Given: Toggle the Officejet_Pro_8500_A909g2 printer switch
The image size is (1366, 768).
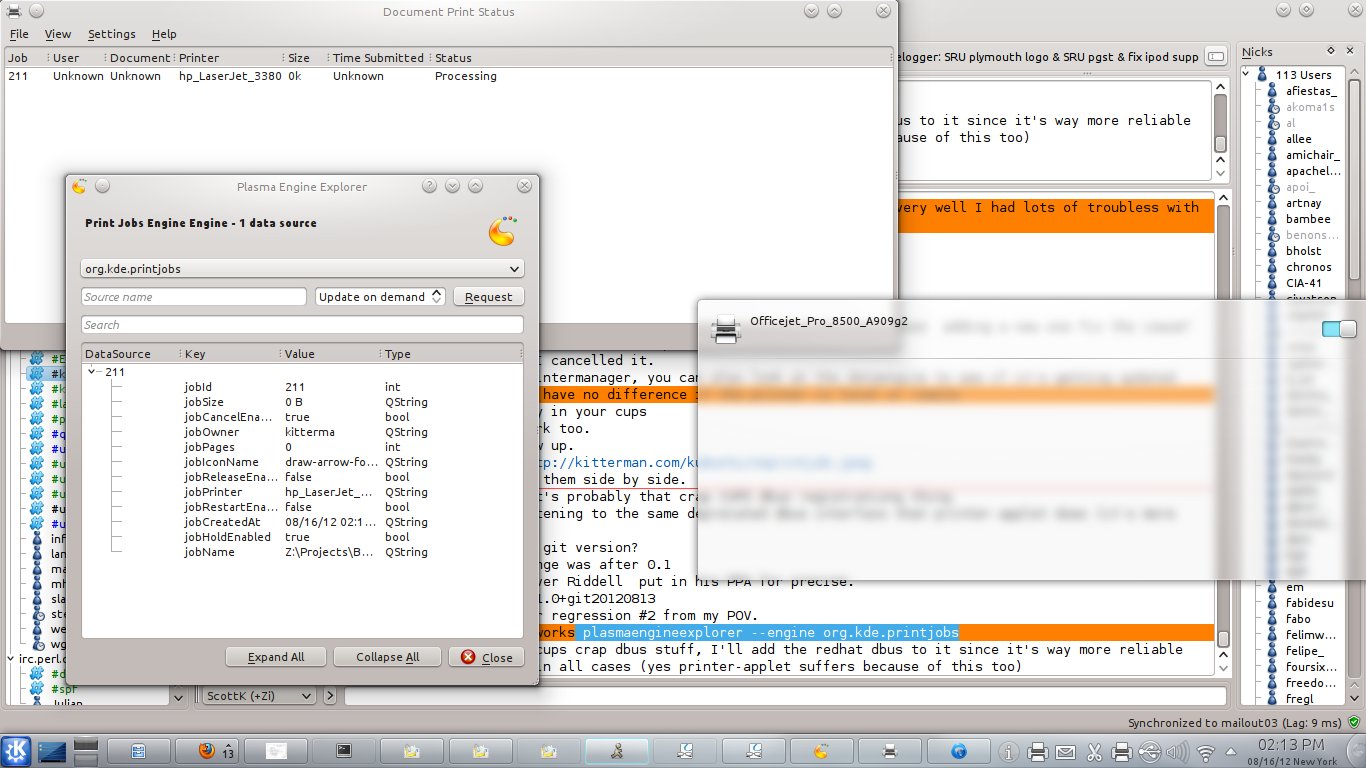Looking at the screenshot, I should (1338, 329).
